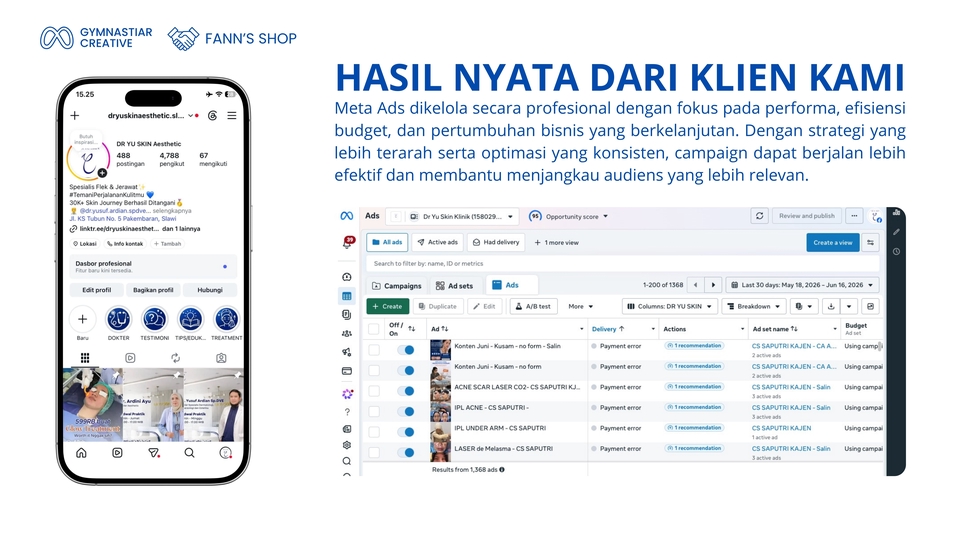
Task: Go to next page of ads
Action: (x=713, y=285)
